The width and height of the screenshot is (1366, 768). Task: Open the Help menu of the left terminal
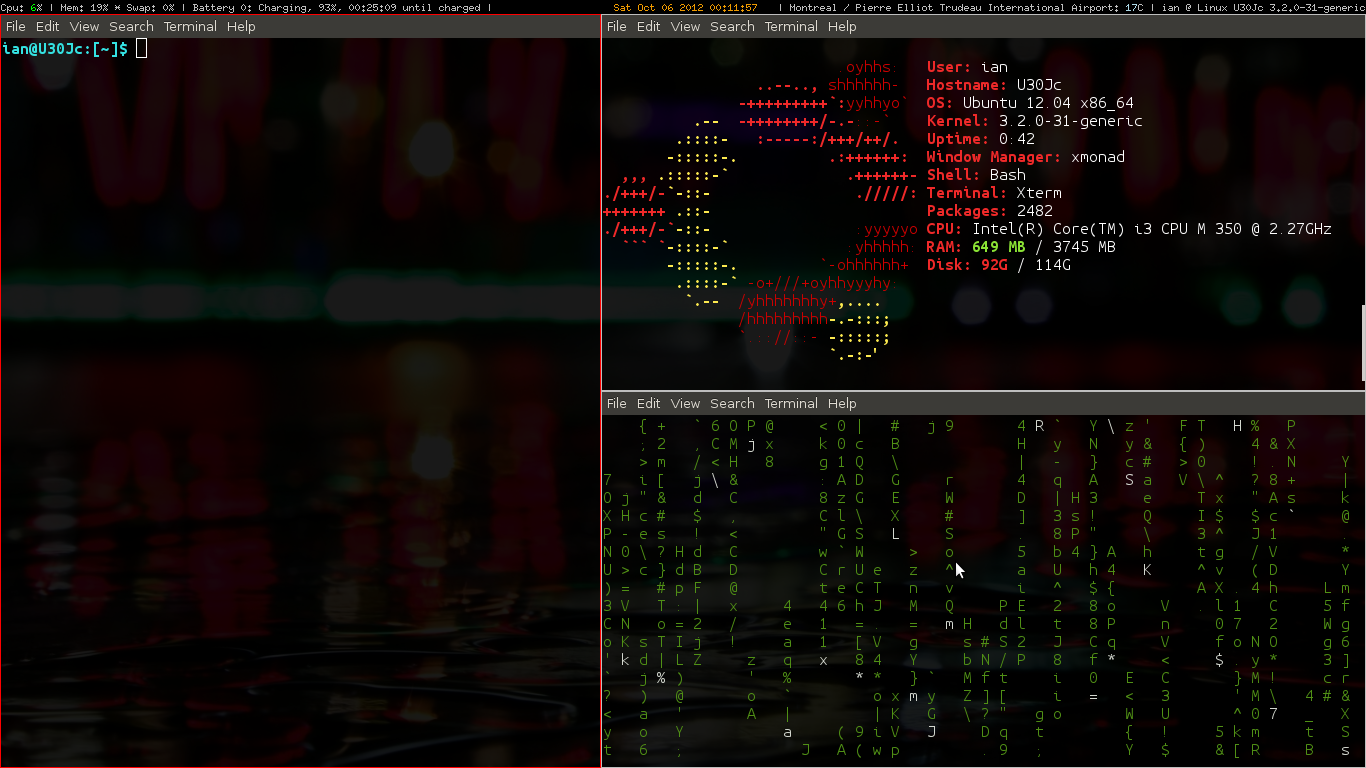[x=239, y=26]
